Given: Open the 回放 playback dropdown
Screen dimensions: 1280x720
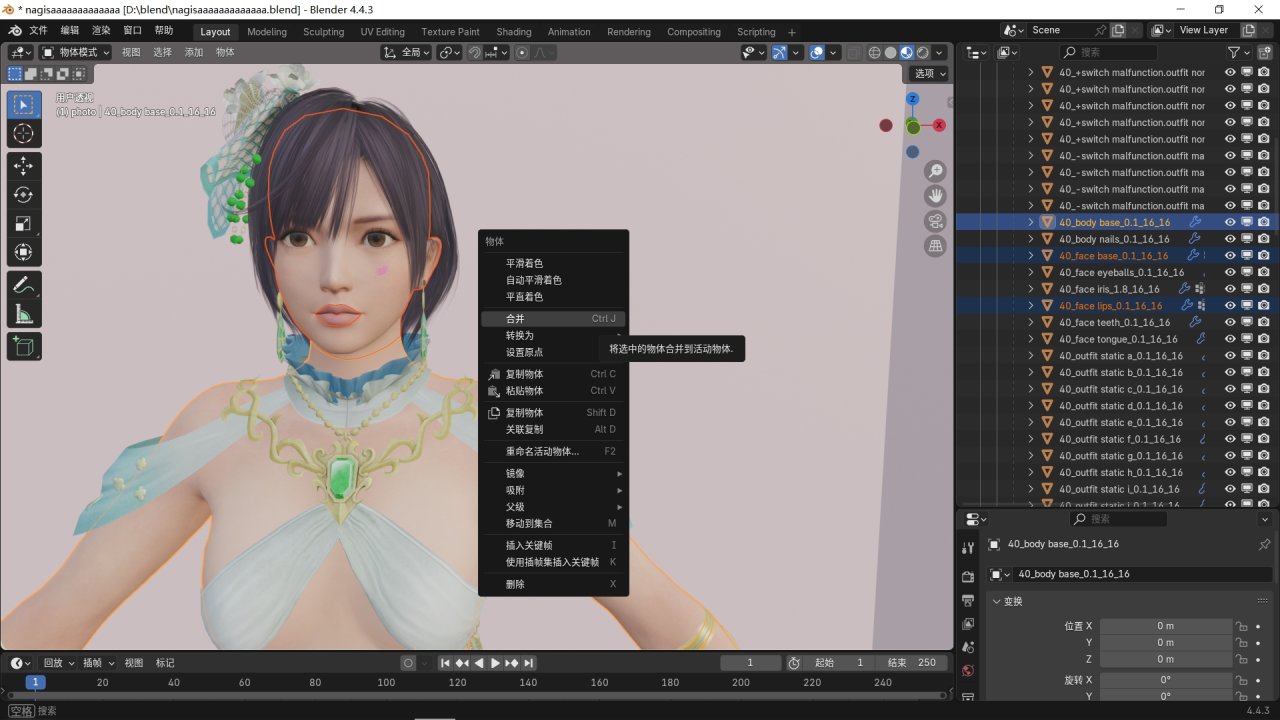Looking at the screenshot, I should point(59,663).
